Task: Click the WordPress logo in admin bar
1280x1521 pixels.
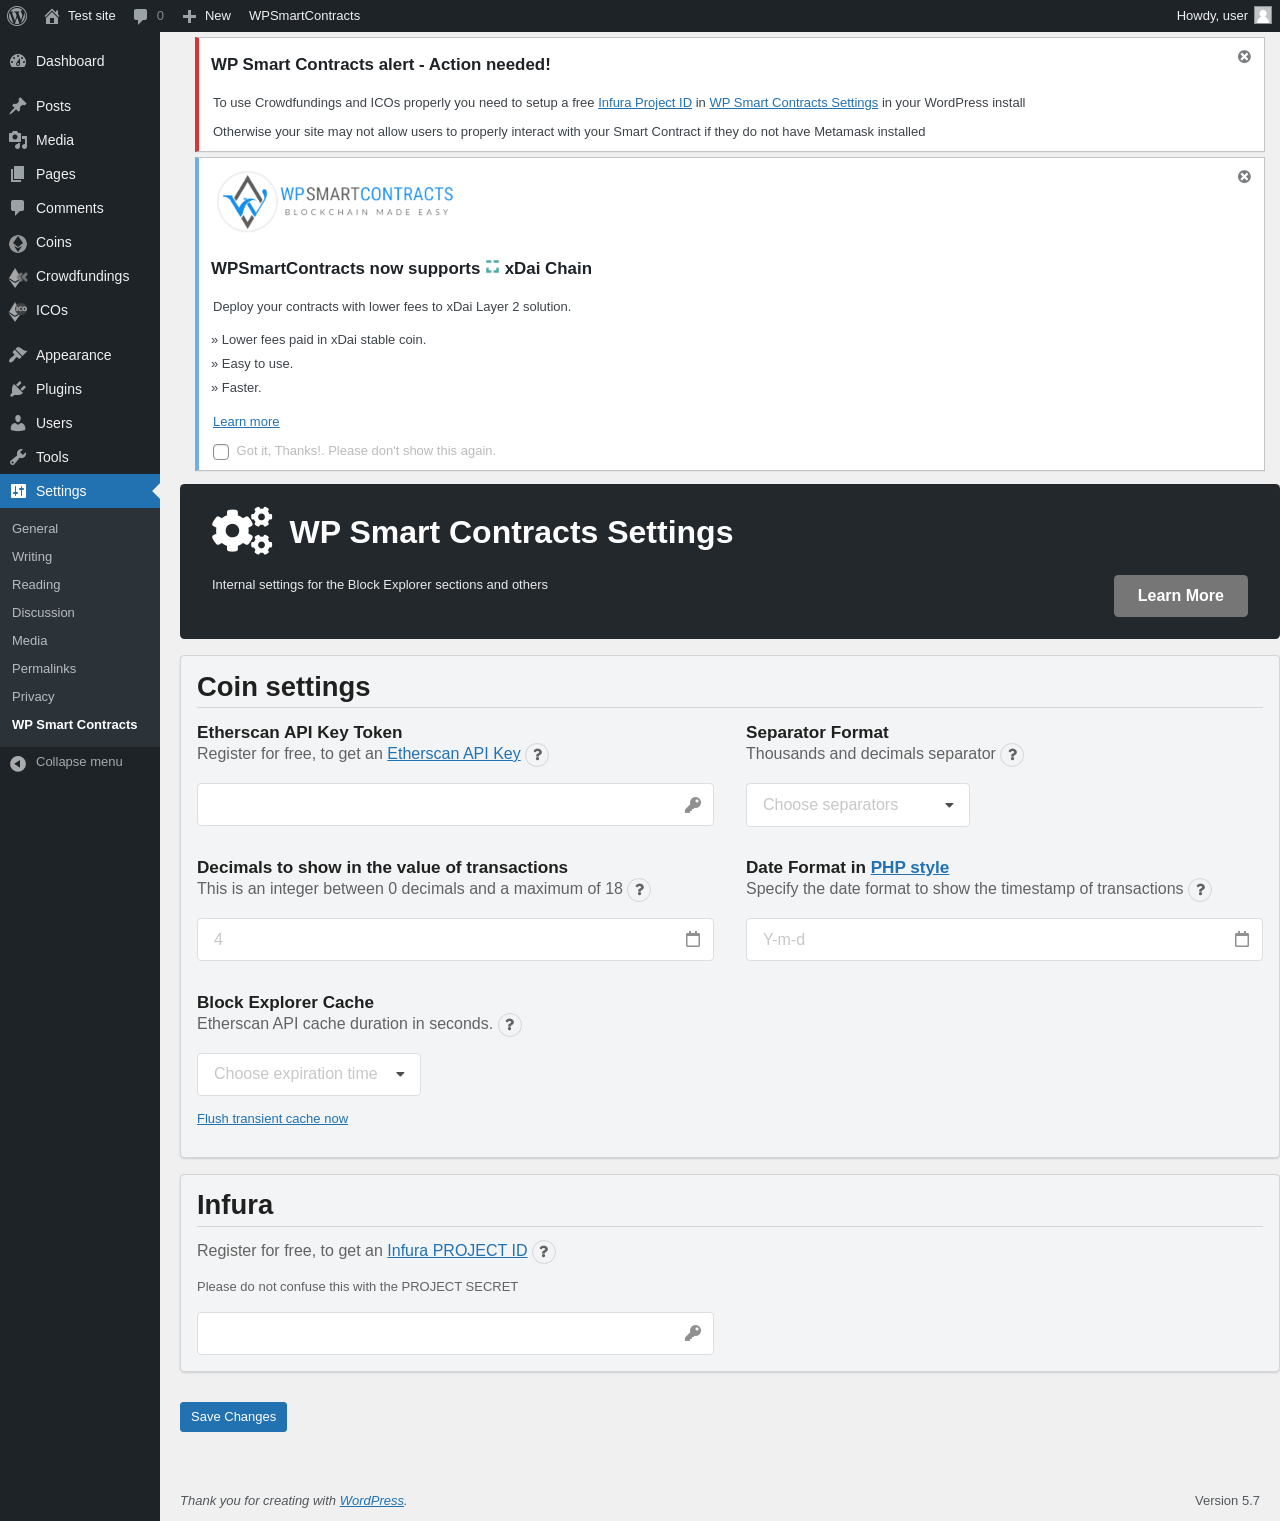Action: 17,16
